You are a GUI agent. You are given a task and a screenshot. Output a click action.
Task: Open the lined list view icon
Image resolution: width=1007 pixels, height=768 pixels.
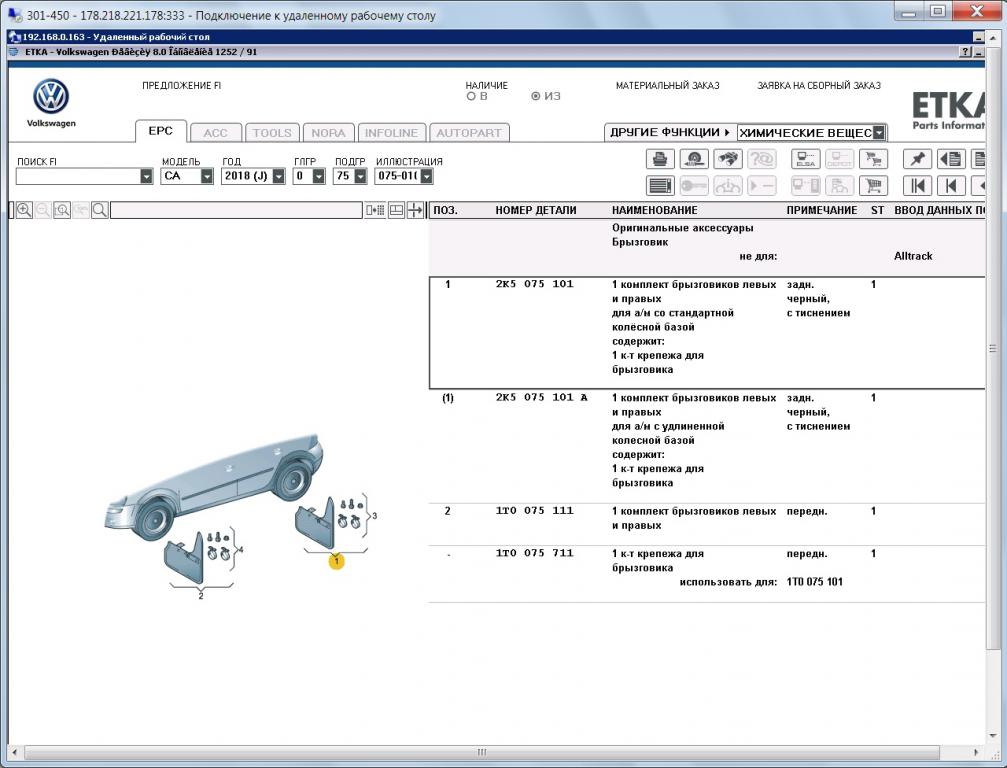[x=660, y=186]
